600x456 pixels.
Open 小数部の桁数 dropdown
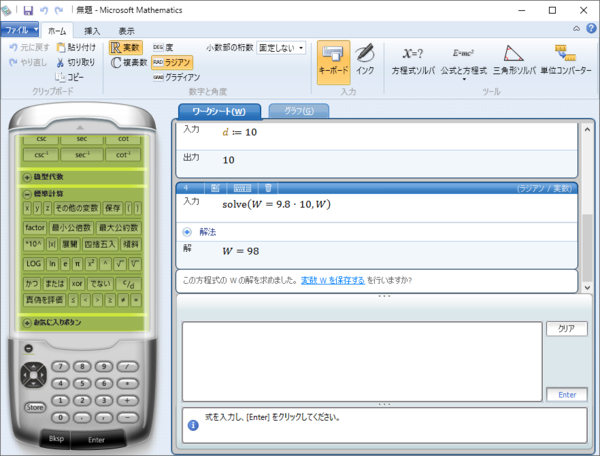click(x=281, y=48)
